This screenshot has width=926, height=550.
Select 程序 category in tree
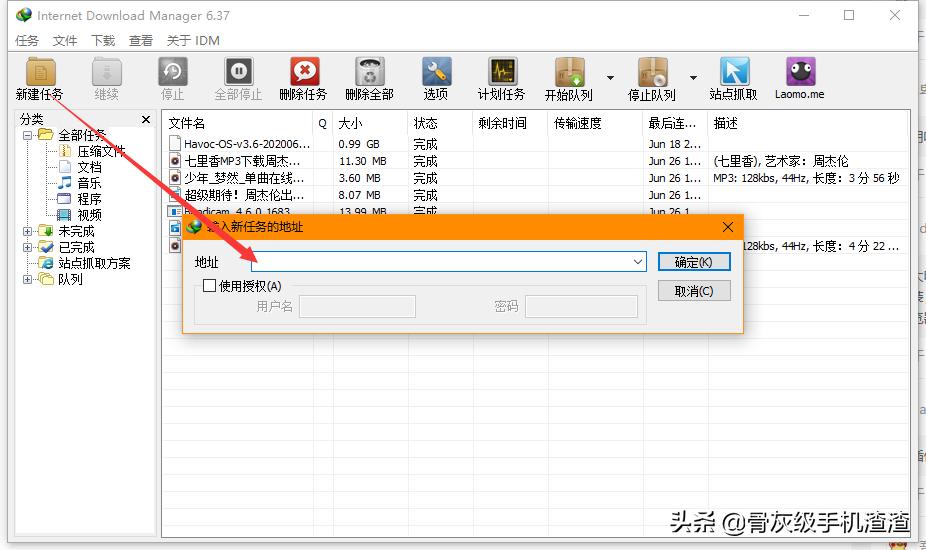[89, 199]
